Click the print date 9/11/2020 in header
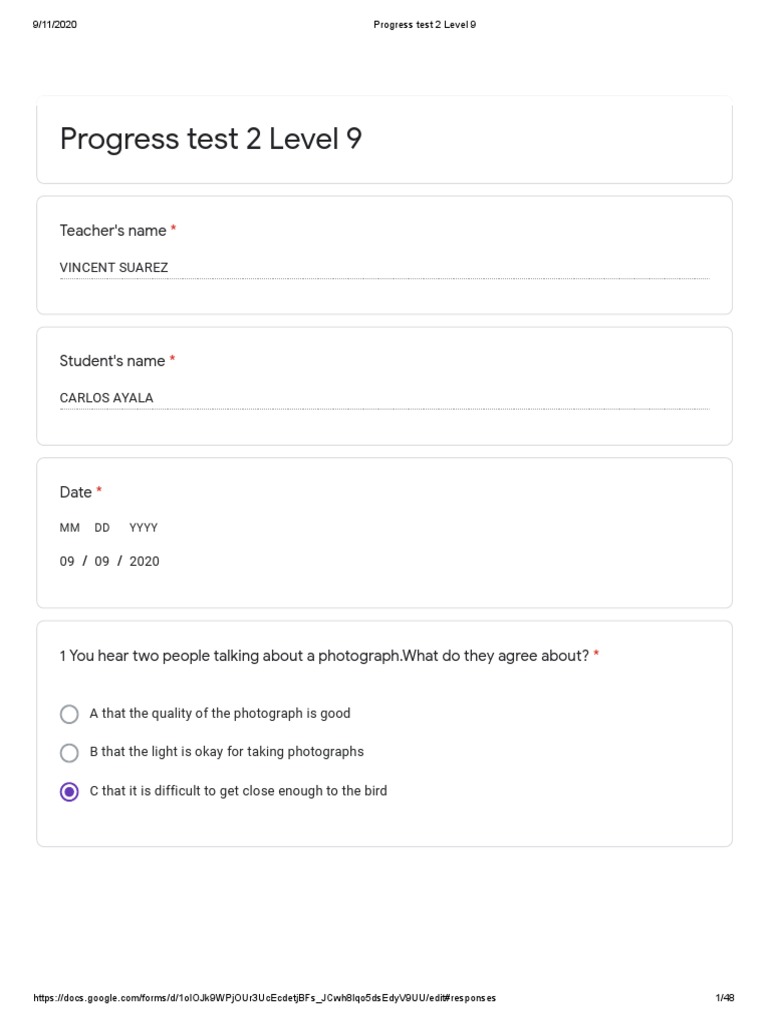The image size is (768, 1024). [x=55, y=25]
